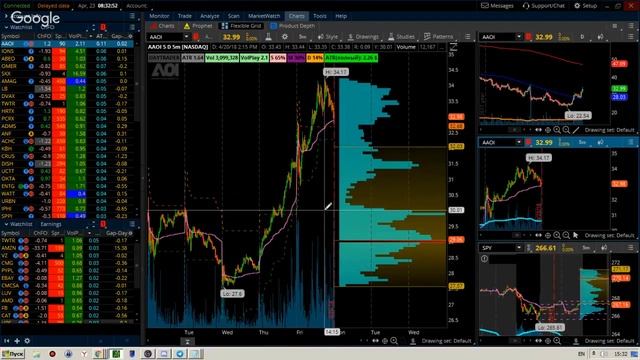The image size is (640, 360).
Task: Open the upper watchlist gadget menu icon
Action: (x=132, y=27)
